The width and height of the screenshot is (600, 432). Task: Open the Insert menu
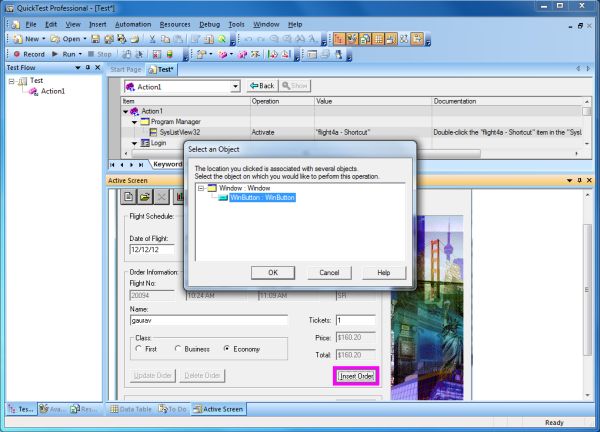[98, 24]
